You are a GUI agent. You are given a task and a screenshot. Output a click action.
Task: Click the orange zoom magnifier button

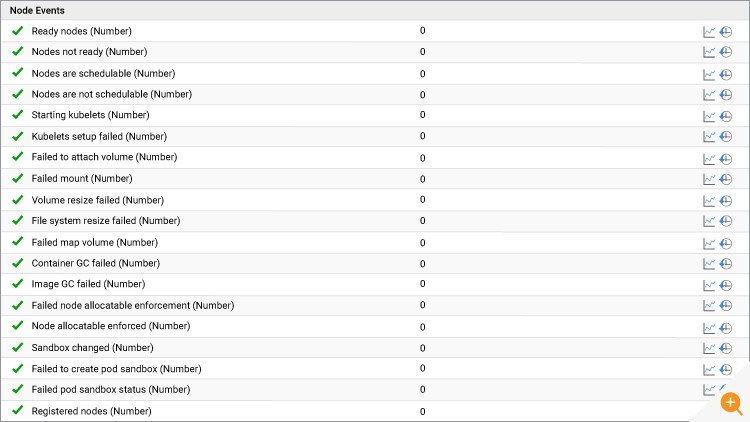pos(731,403)
